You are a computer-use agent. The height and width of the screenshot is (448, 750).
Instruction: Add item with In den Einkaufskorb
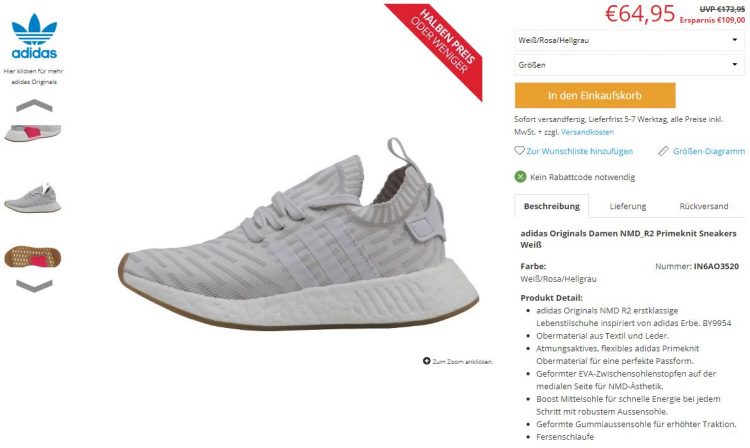click(595, 95)
